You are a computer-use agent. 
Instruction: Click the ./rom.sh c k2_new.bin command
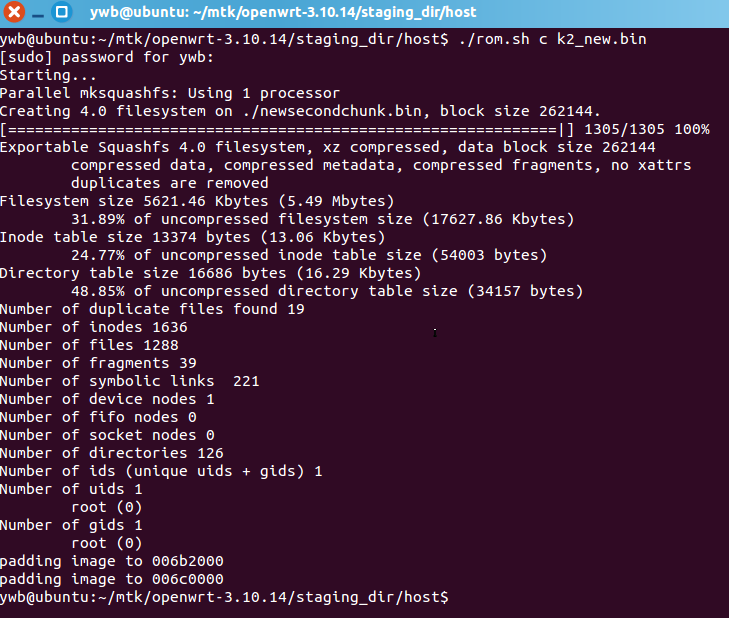[x=552, y=39]
